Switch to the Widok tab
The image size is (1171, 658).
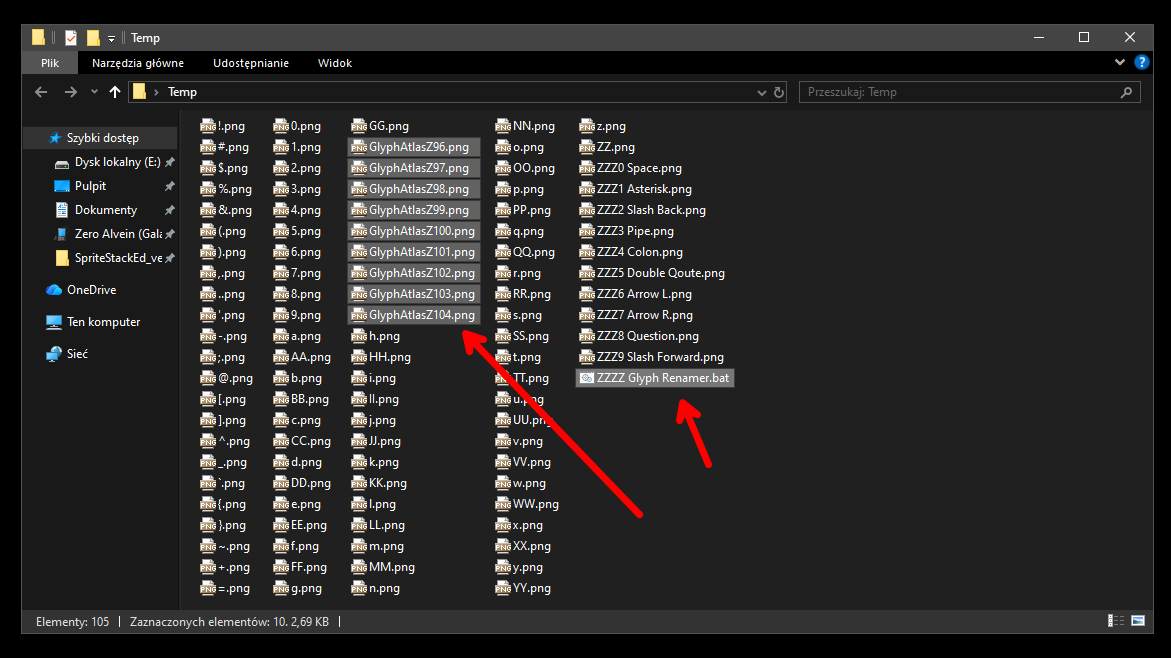[x=335, y=63]
